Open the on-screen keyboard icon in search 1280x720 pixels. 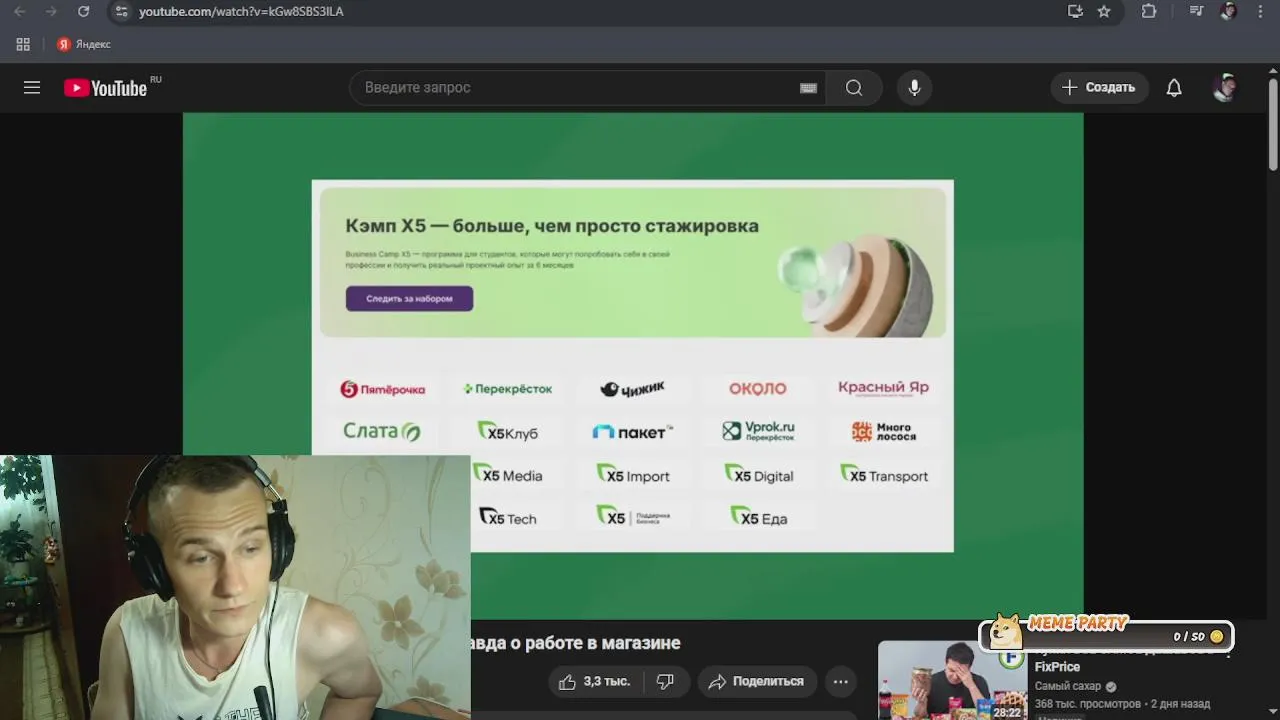(x=809, y=88)
